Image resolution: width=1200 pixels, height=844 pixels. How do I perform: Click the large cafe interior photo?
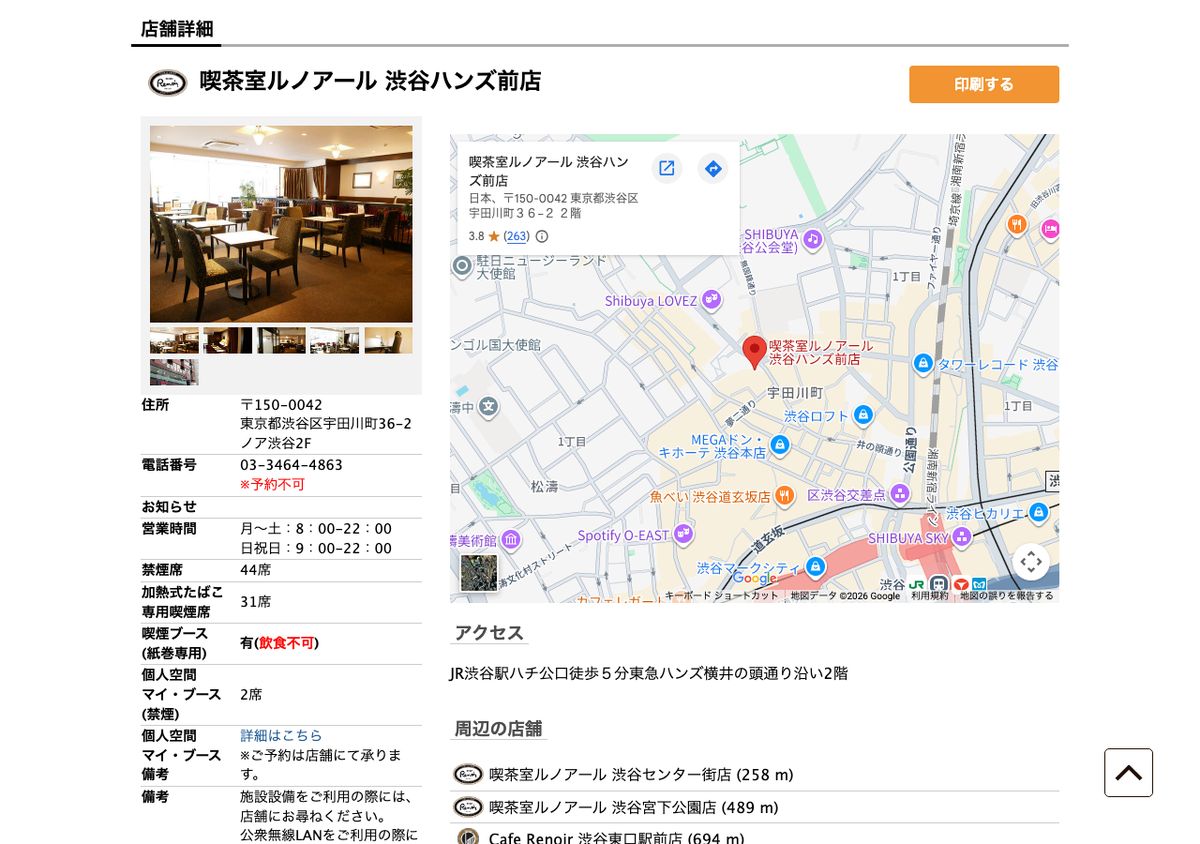[281, 224]
